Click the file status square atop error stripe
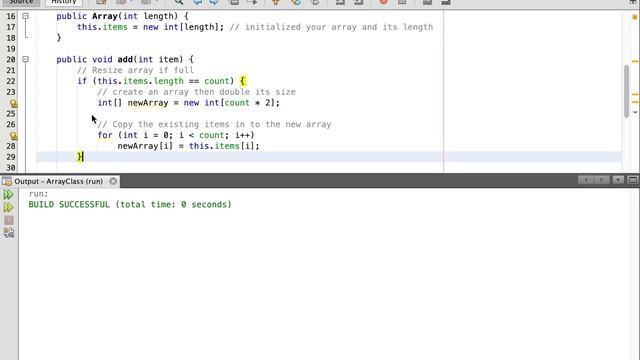 (635, 17)
